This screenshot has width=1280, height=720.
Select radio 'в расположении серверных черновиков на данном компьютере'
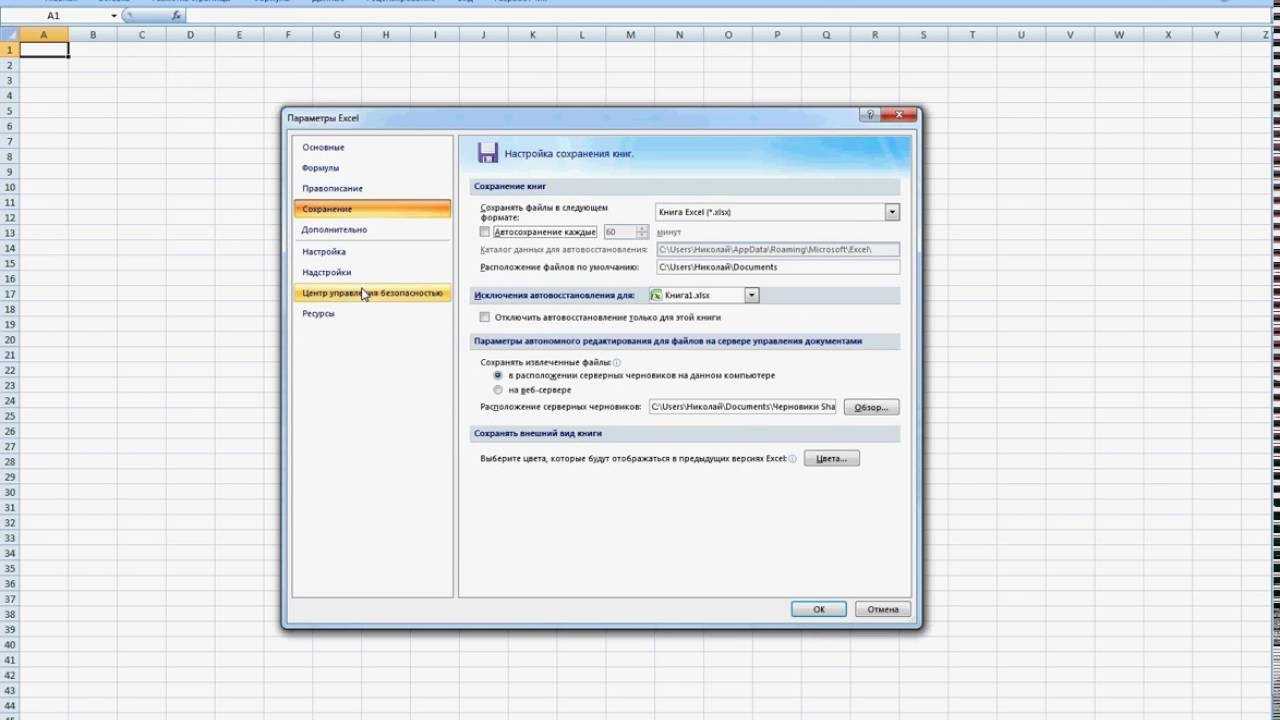(498, 375)
